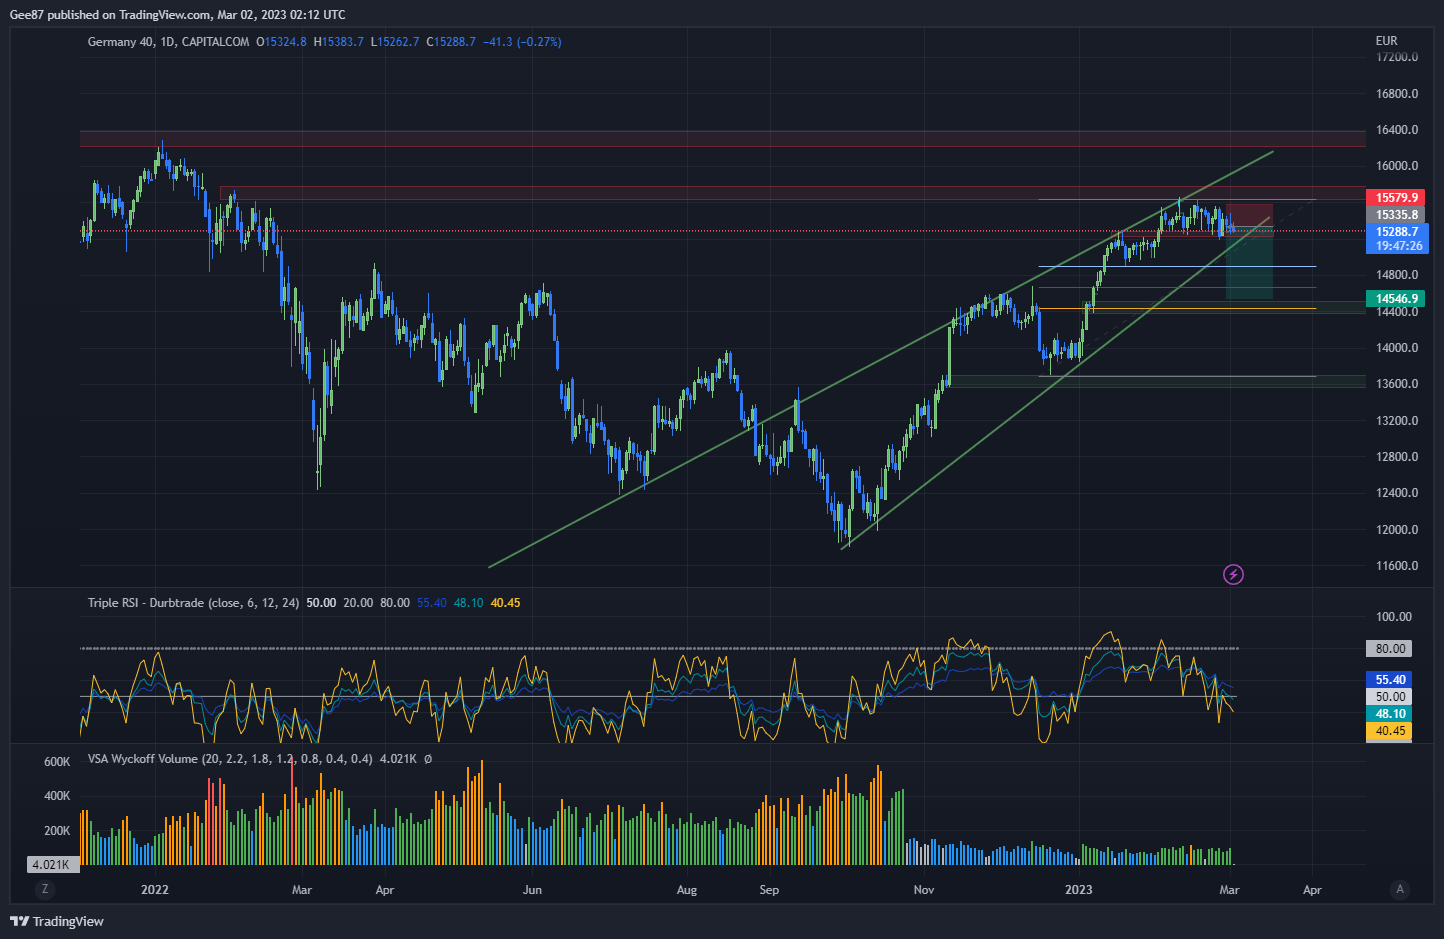
Task: Click the publication line Gee87 published on TradingView.com
Action: [x=177, y=15]
